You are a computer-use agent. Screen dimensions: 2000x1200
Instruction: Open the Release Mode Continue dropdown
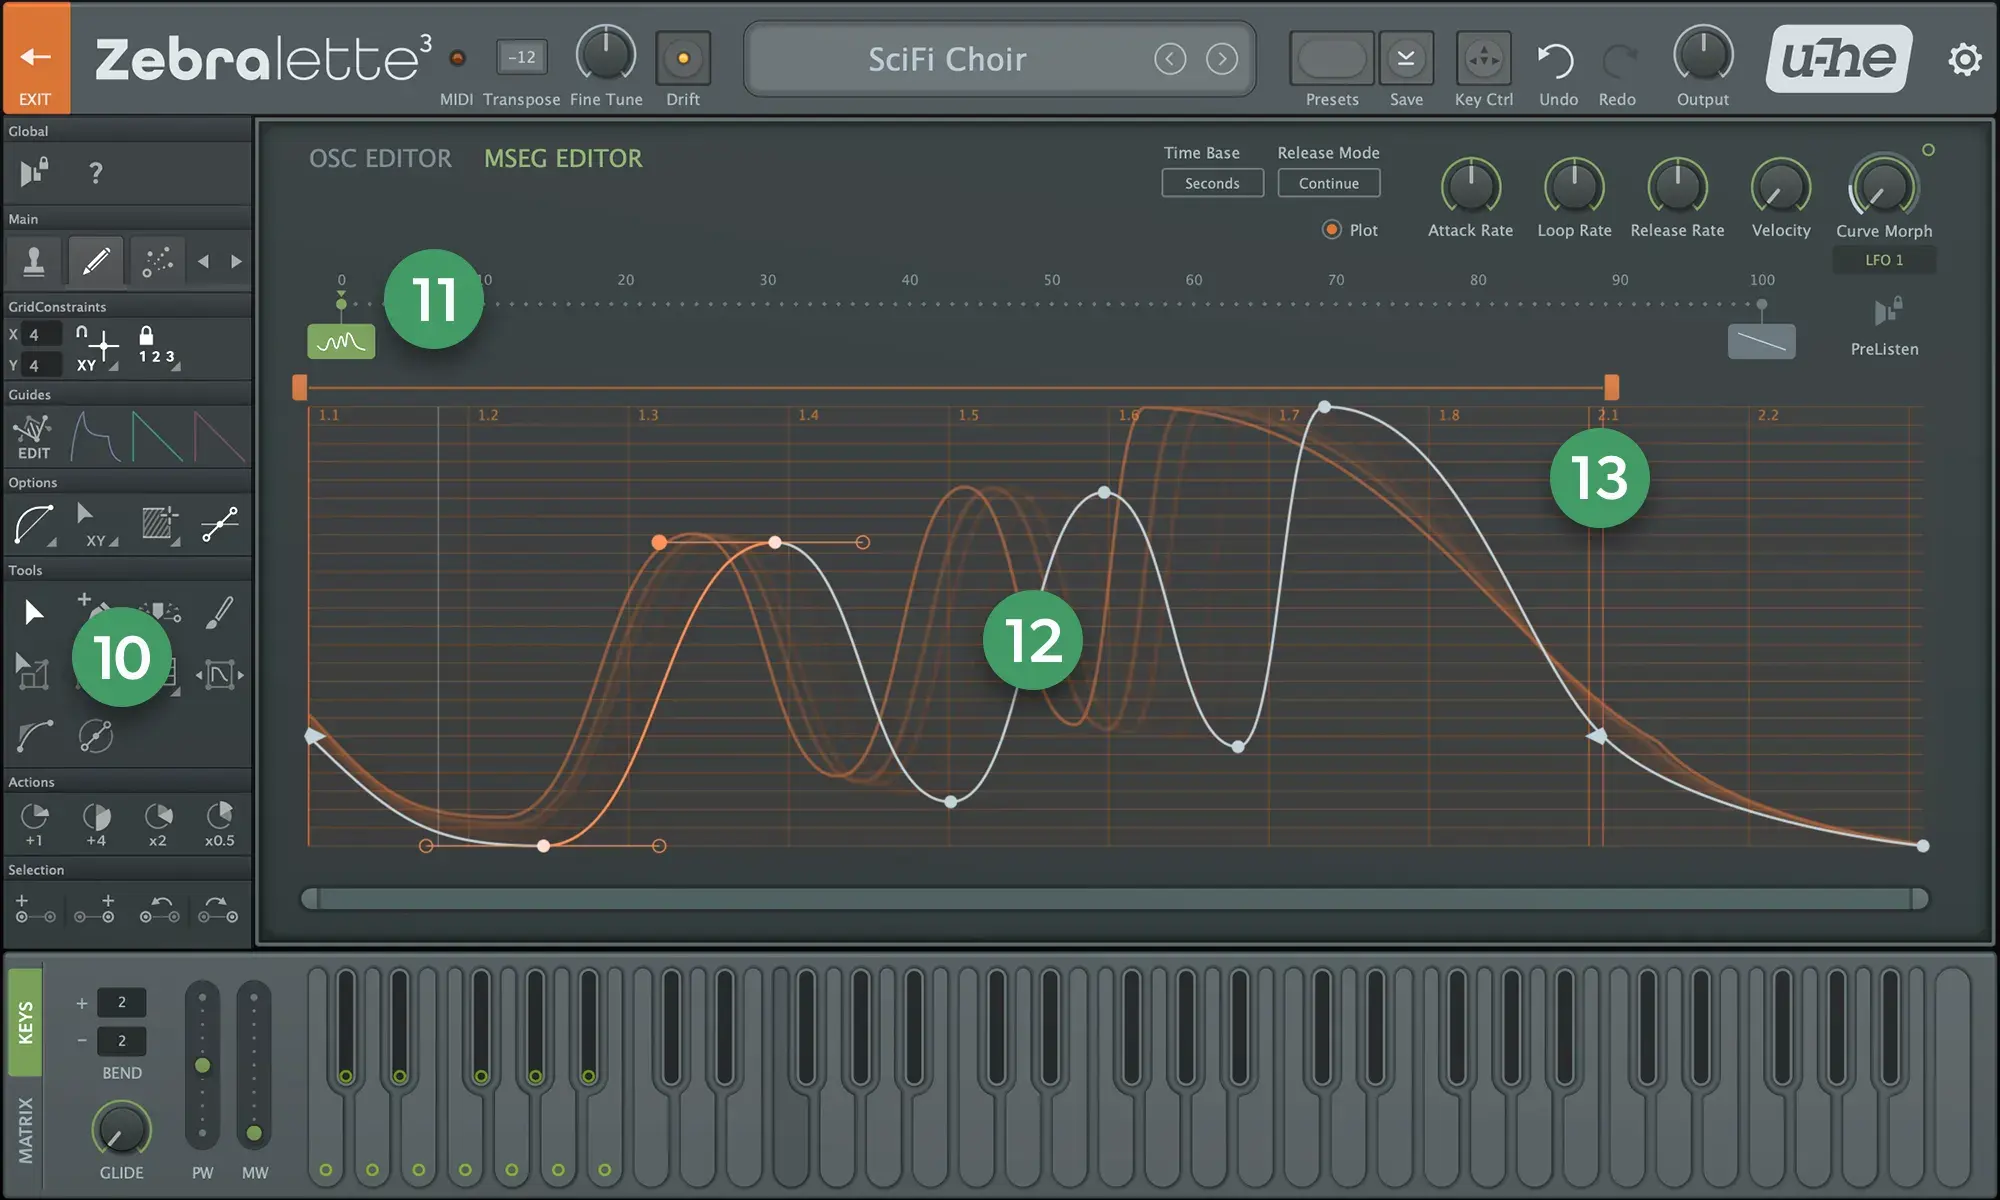(1328, 183)
